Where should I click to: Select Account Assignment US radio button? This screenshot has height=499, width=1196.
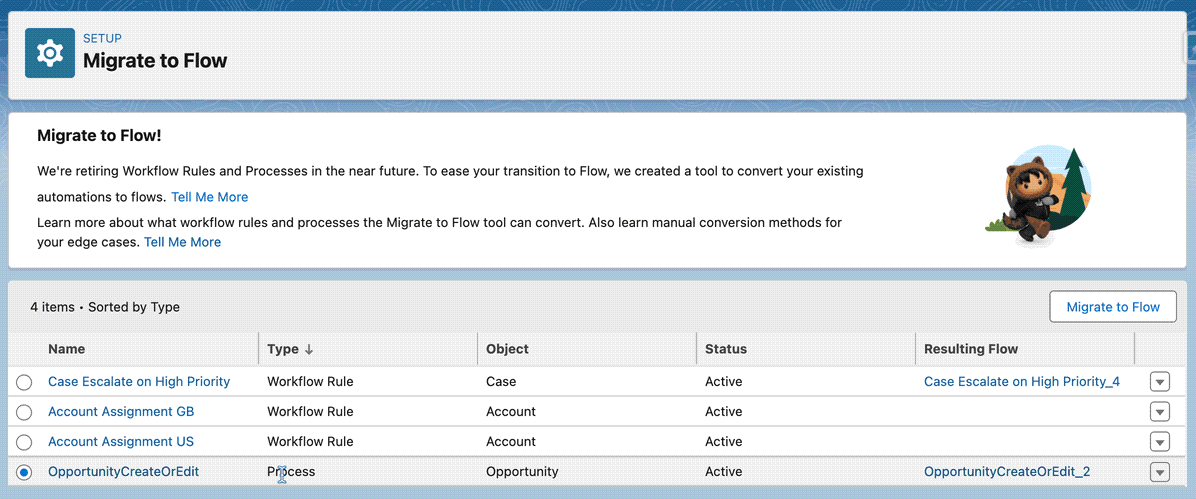[x=24, y=442]
